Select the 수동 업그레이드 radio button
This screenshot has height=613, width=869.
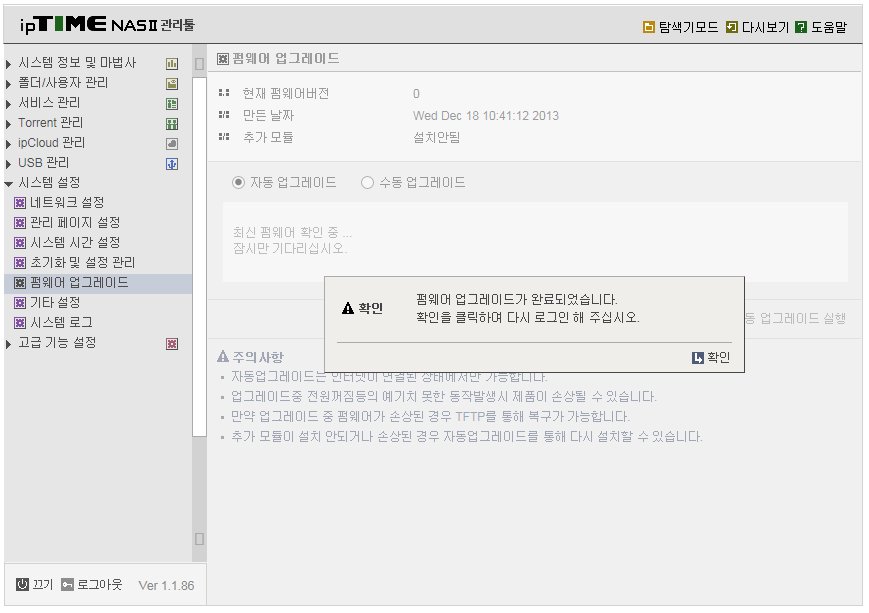pos(367,182)
